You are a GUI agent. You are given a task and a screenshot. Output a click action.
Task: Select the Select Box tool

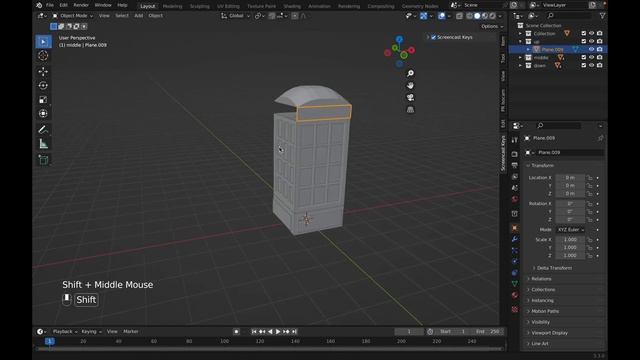coord(43,42)
